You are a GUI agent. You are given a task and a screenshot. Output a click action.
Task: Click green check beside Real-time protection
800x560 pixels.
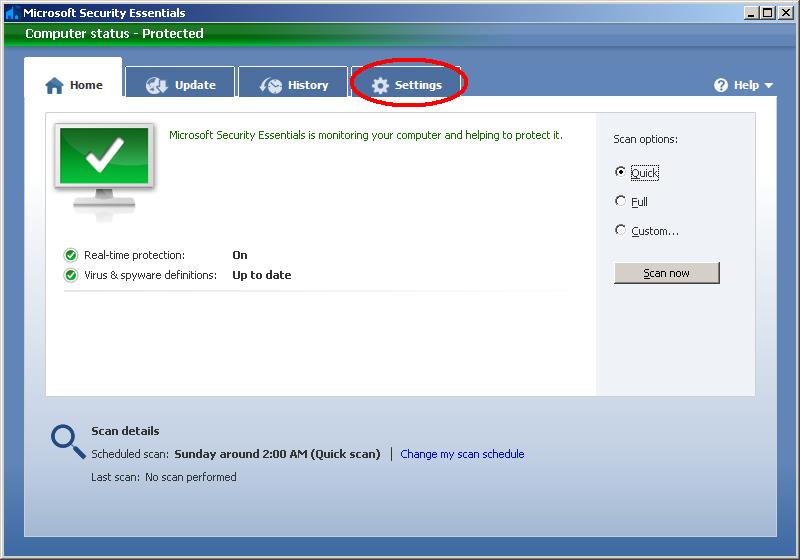(x=71, y=255)
